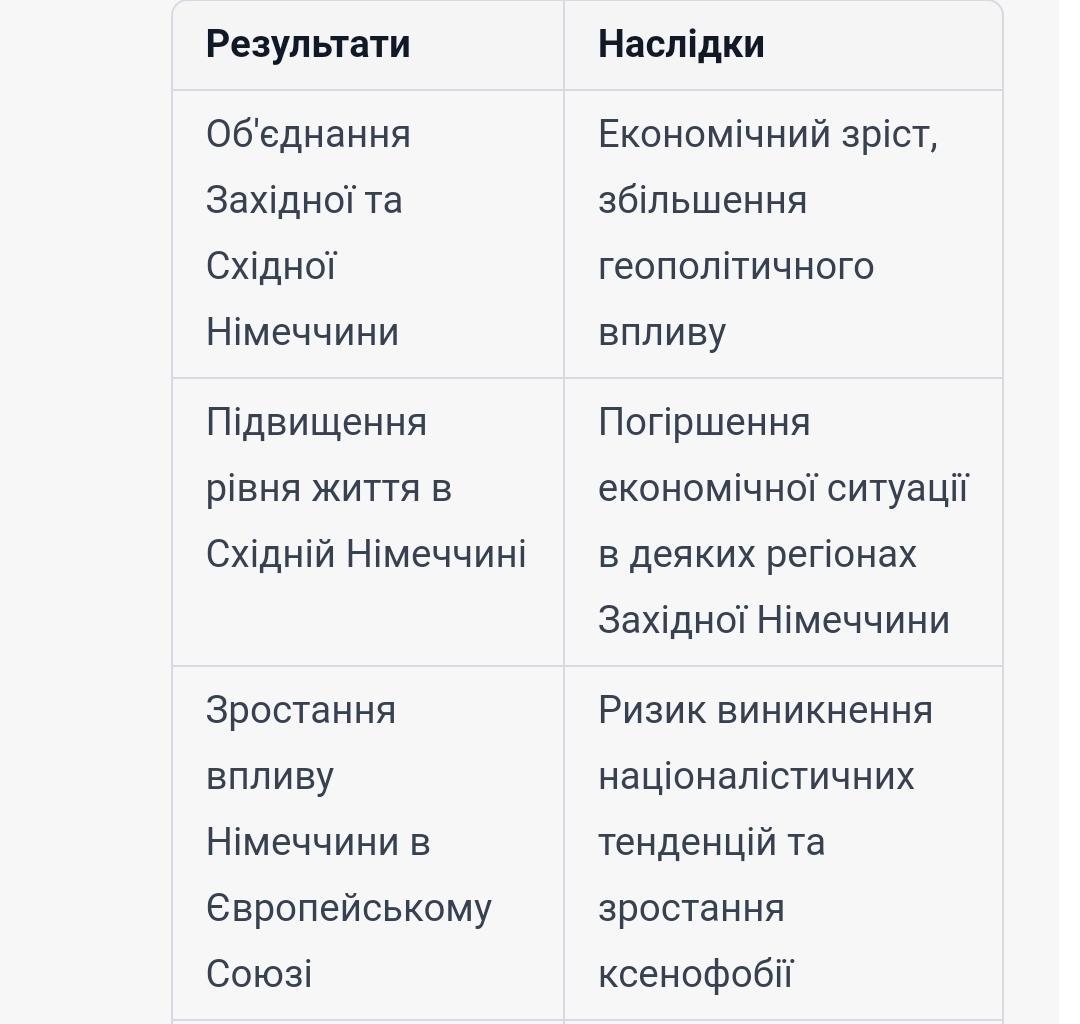1080x1024 pixels.
Task: Click the text "Західної Німеччини" in the right column
Action: [773, 620]
